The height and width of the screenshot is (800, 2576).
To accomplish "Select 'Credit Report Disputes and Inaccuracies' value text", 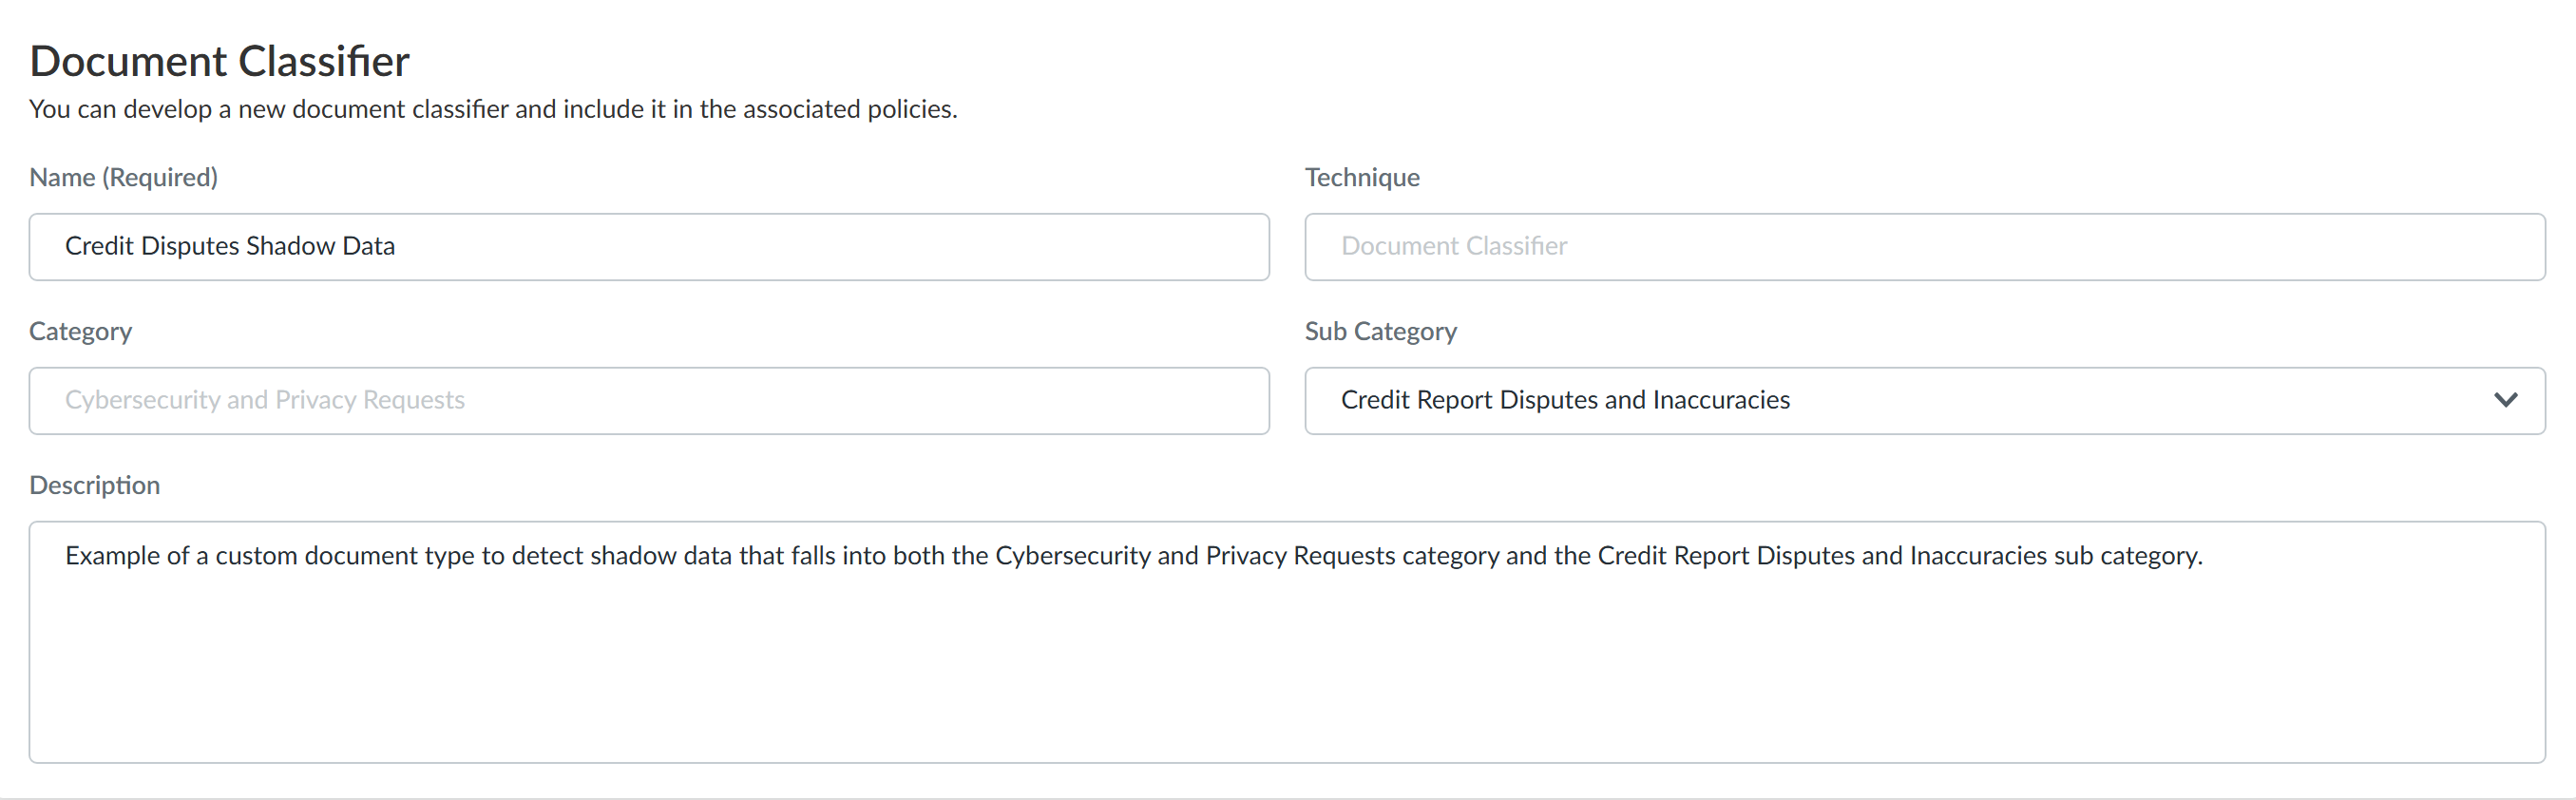I will (x=1565, y=400).
